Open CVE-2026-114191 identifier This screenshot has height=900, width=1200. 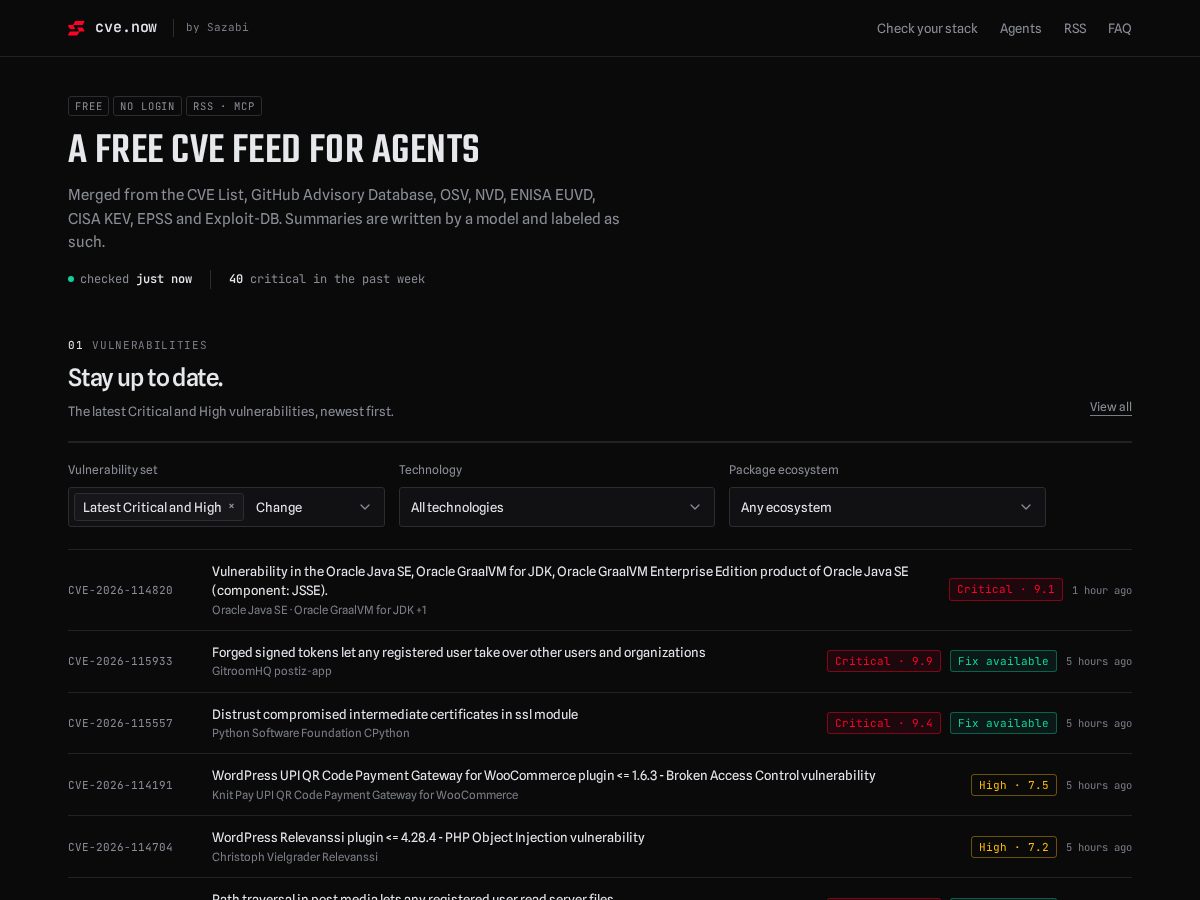point(120,785)
